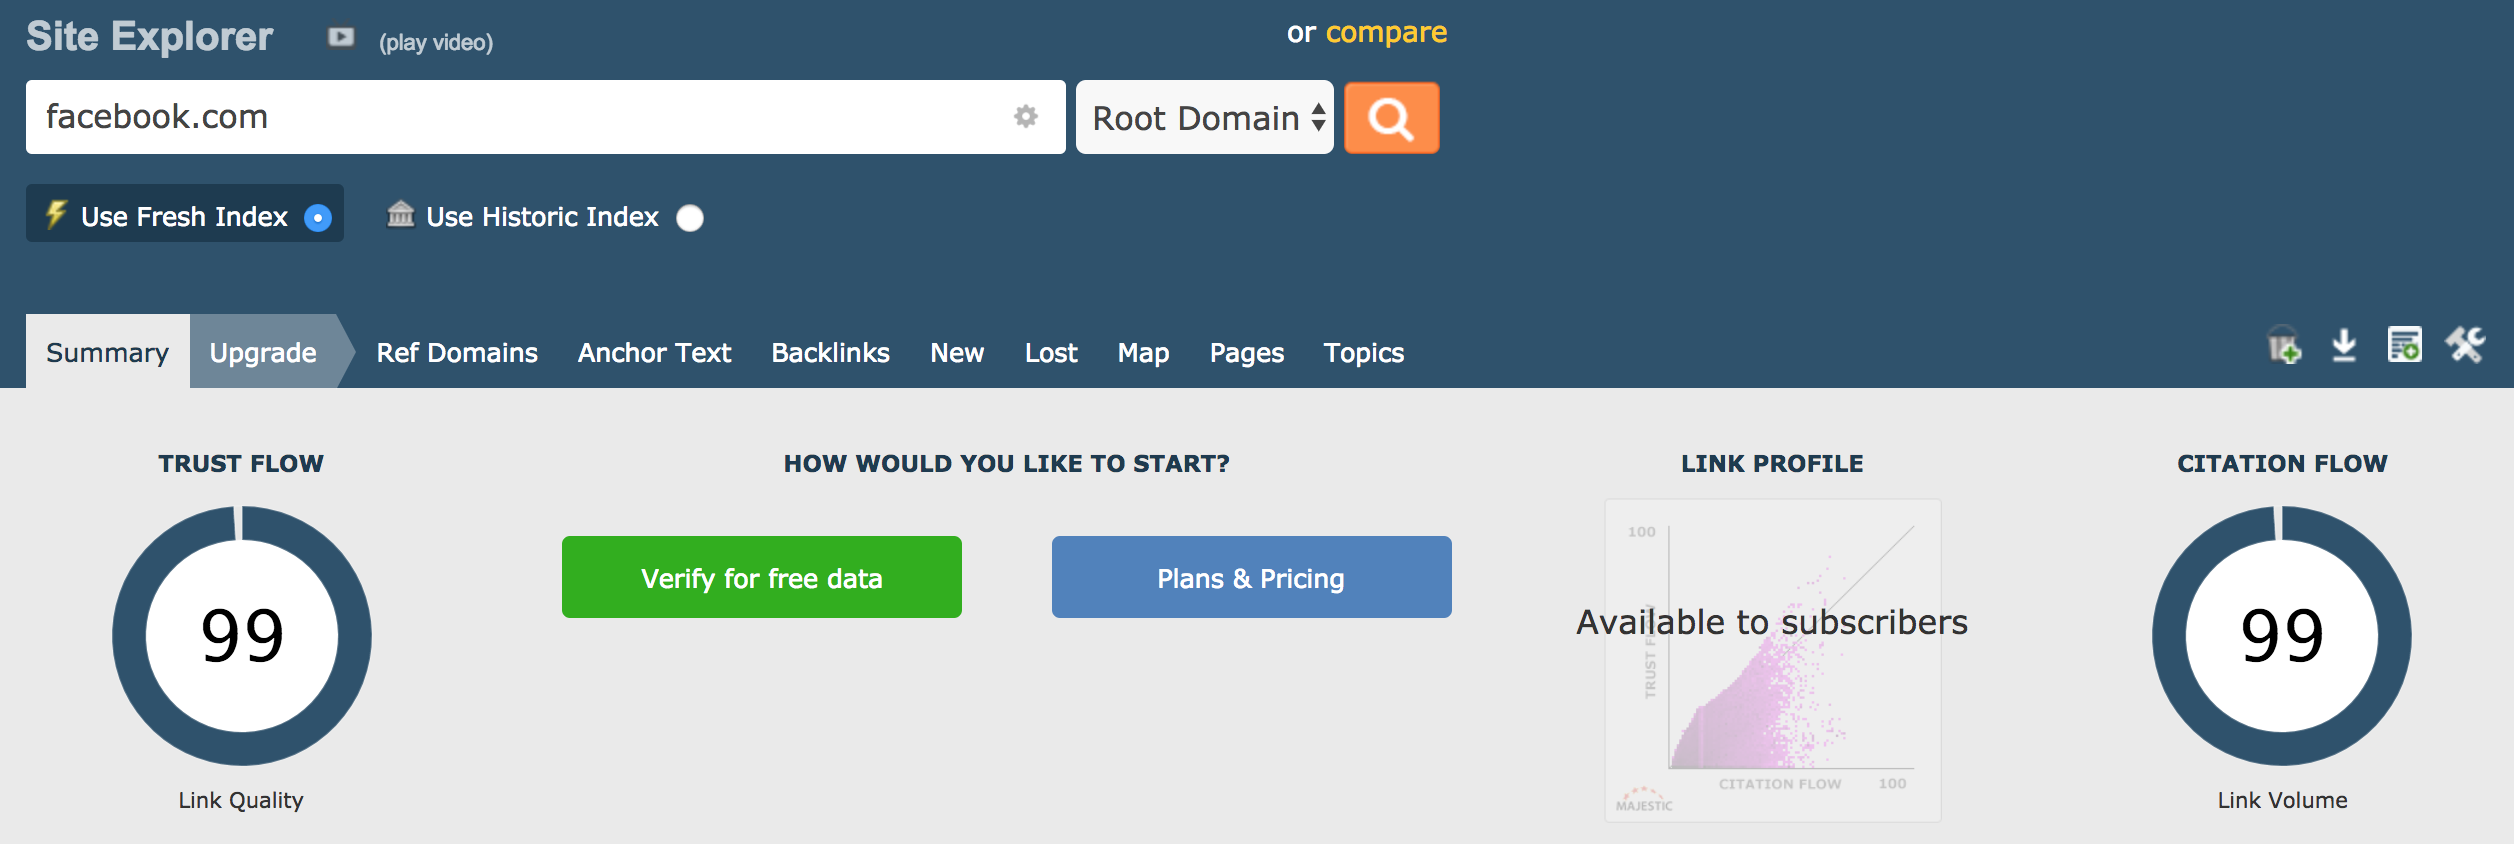The image size is (2514, 844).
Task: Click the create report icon
Action: pos(2404,345)
